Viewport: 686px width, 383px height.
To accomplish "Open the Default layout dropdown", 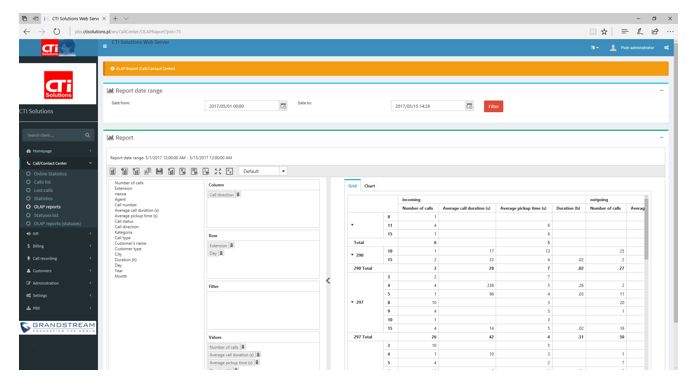I will pyautogui.click(x=263, y=171).
